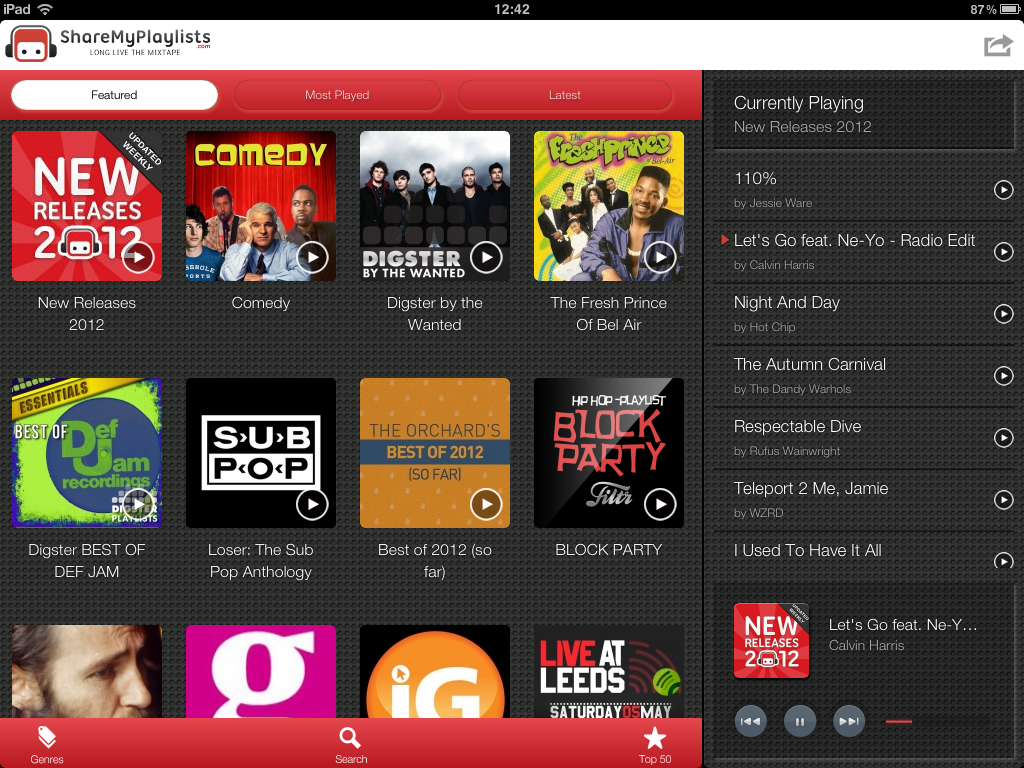Play The Autumn Carnival track button
Screen dimensions: 1024x768
1004,376
